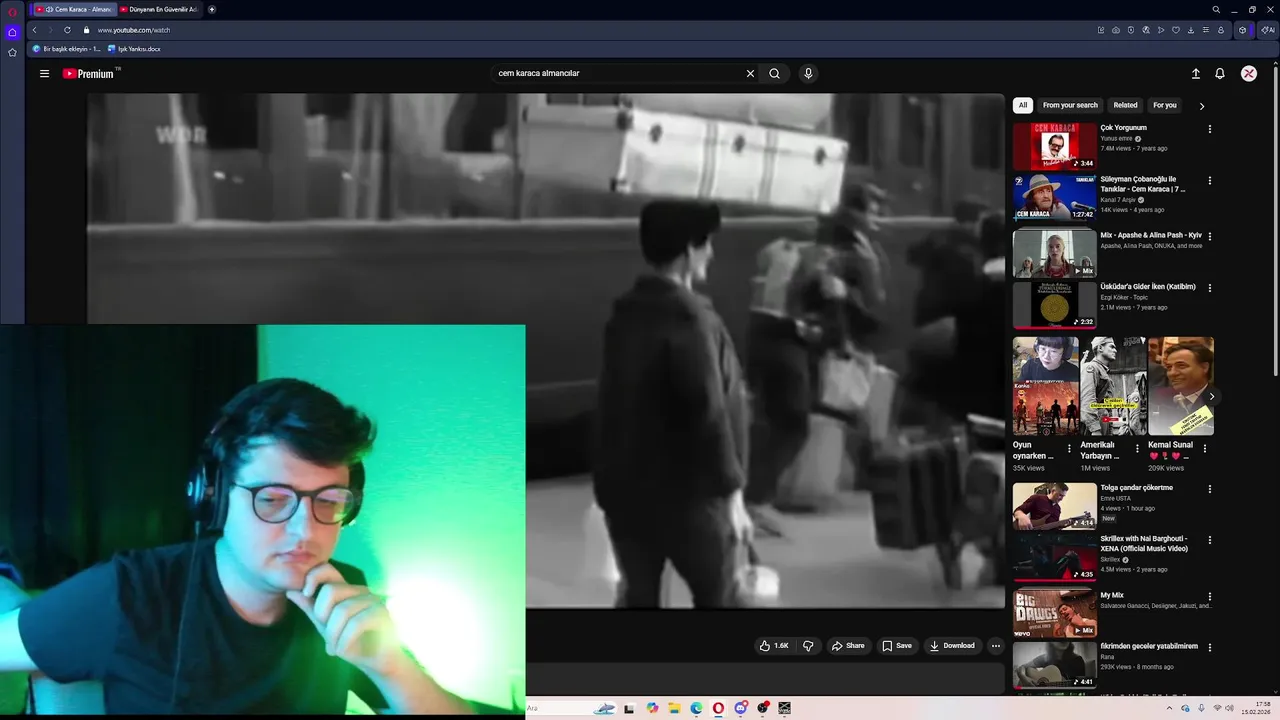Screen dimensions: 1280x720
Task: Open options for Skrillex XENA video
Action: point(1209,540)
